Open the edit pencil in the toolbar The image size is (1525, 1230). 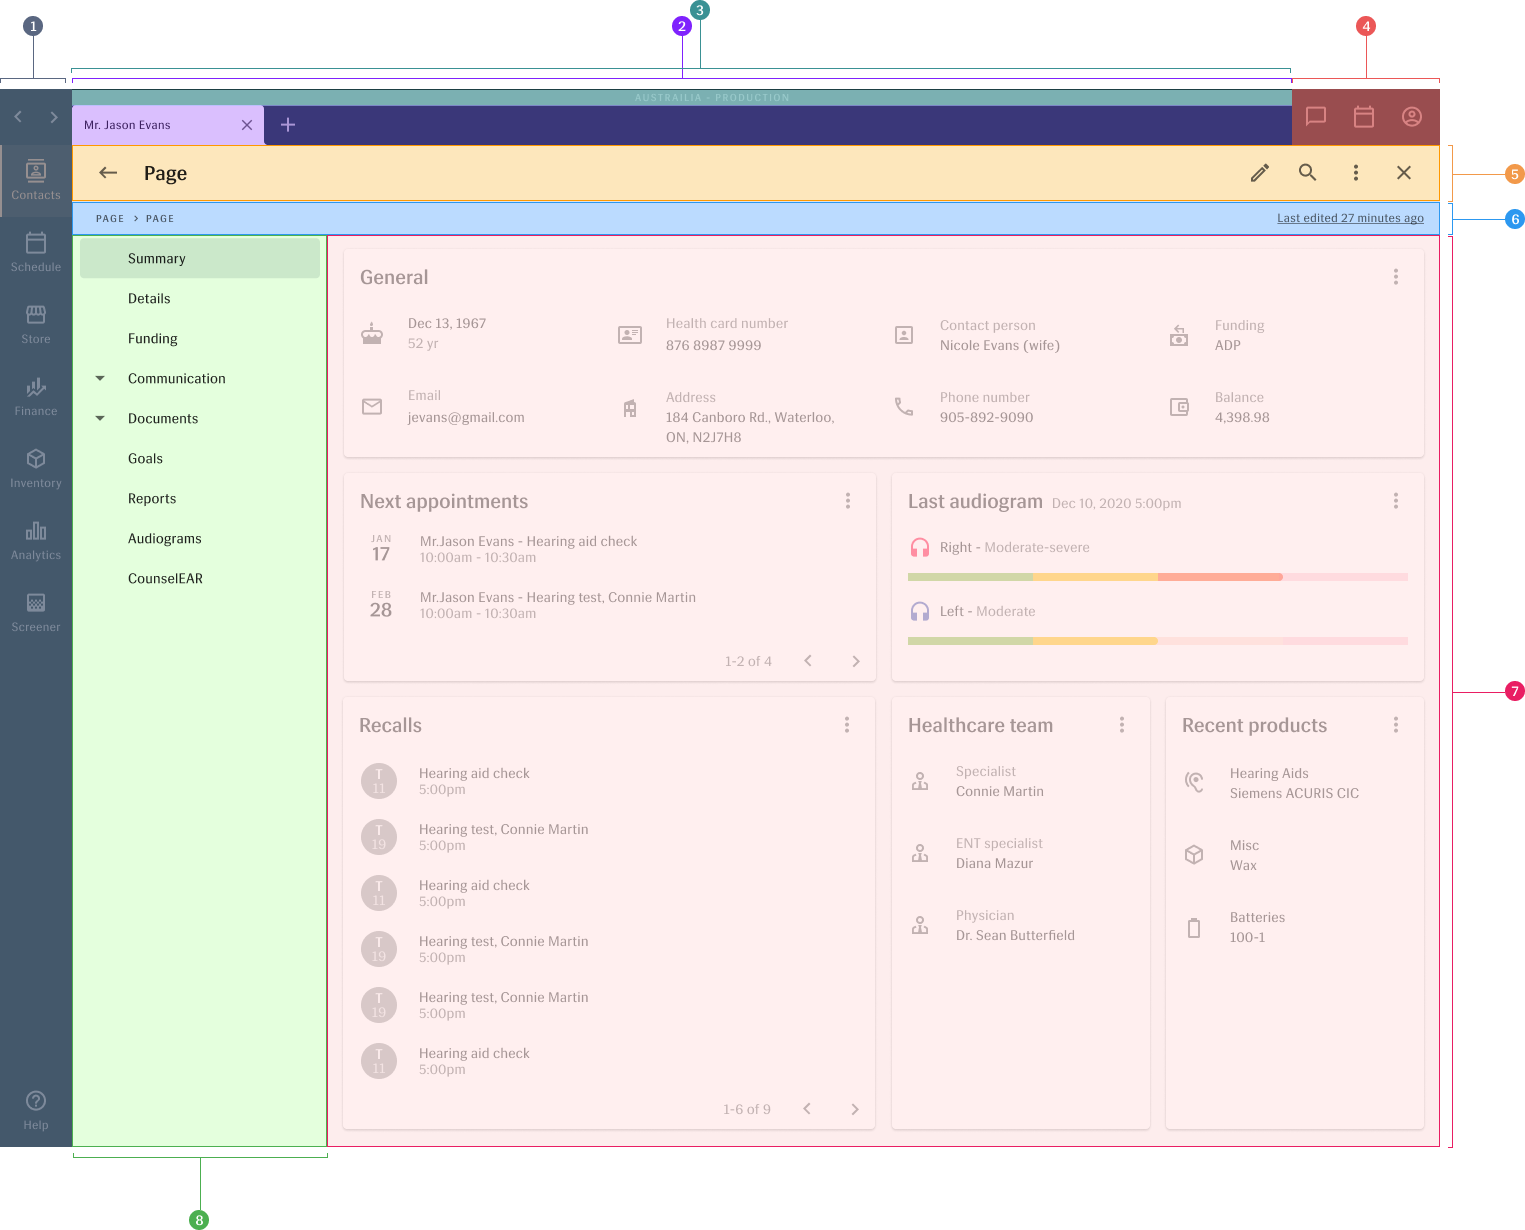[1259, 173]
